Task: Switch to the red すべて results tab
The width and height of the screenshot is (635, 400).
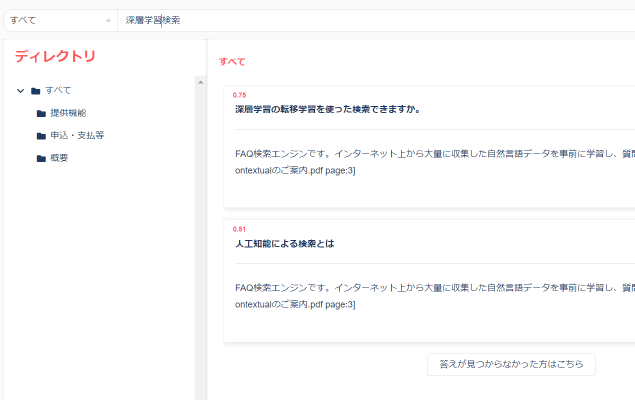Action: tap(232, 62)
